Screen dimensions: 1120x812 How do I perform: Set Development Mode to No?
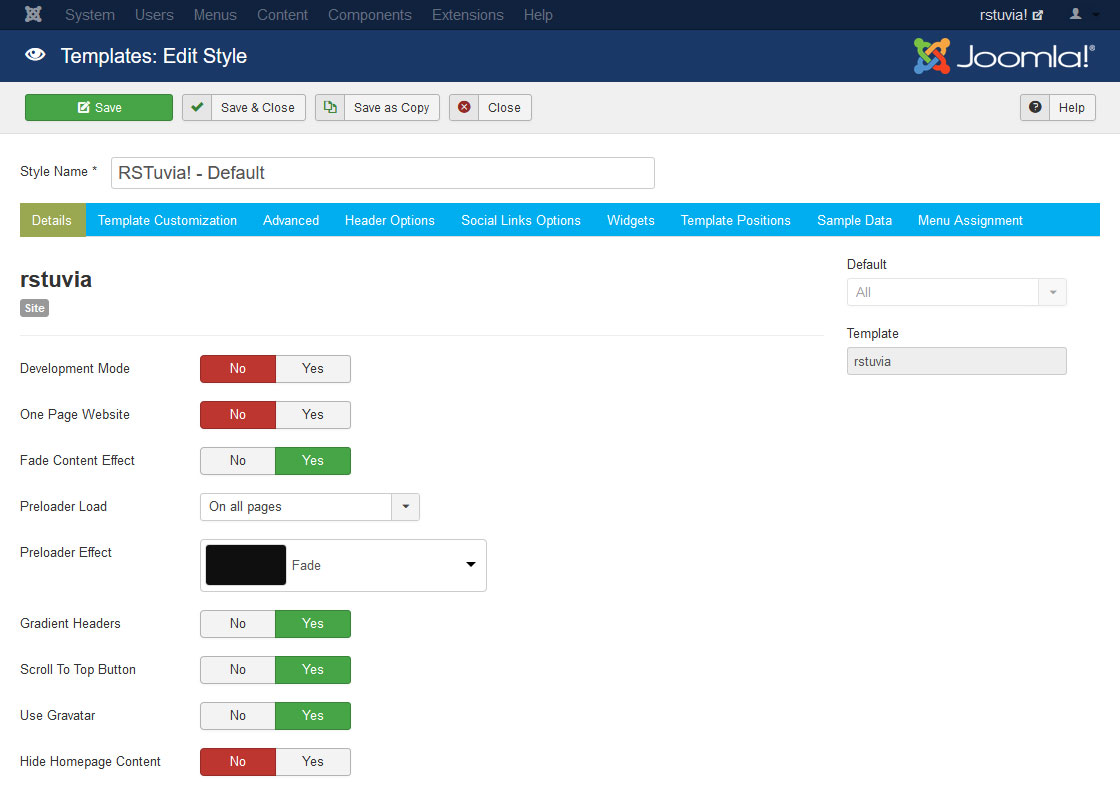click(x=238, y=369)
